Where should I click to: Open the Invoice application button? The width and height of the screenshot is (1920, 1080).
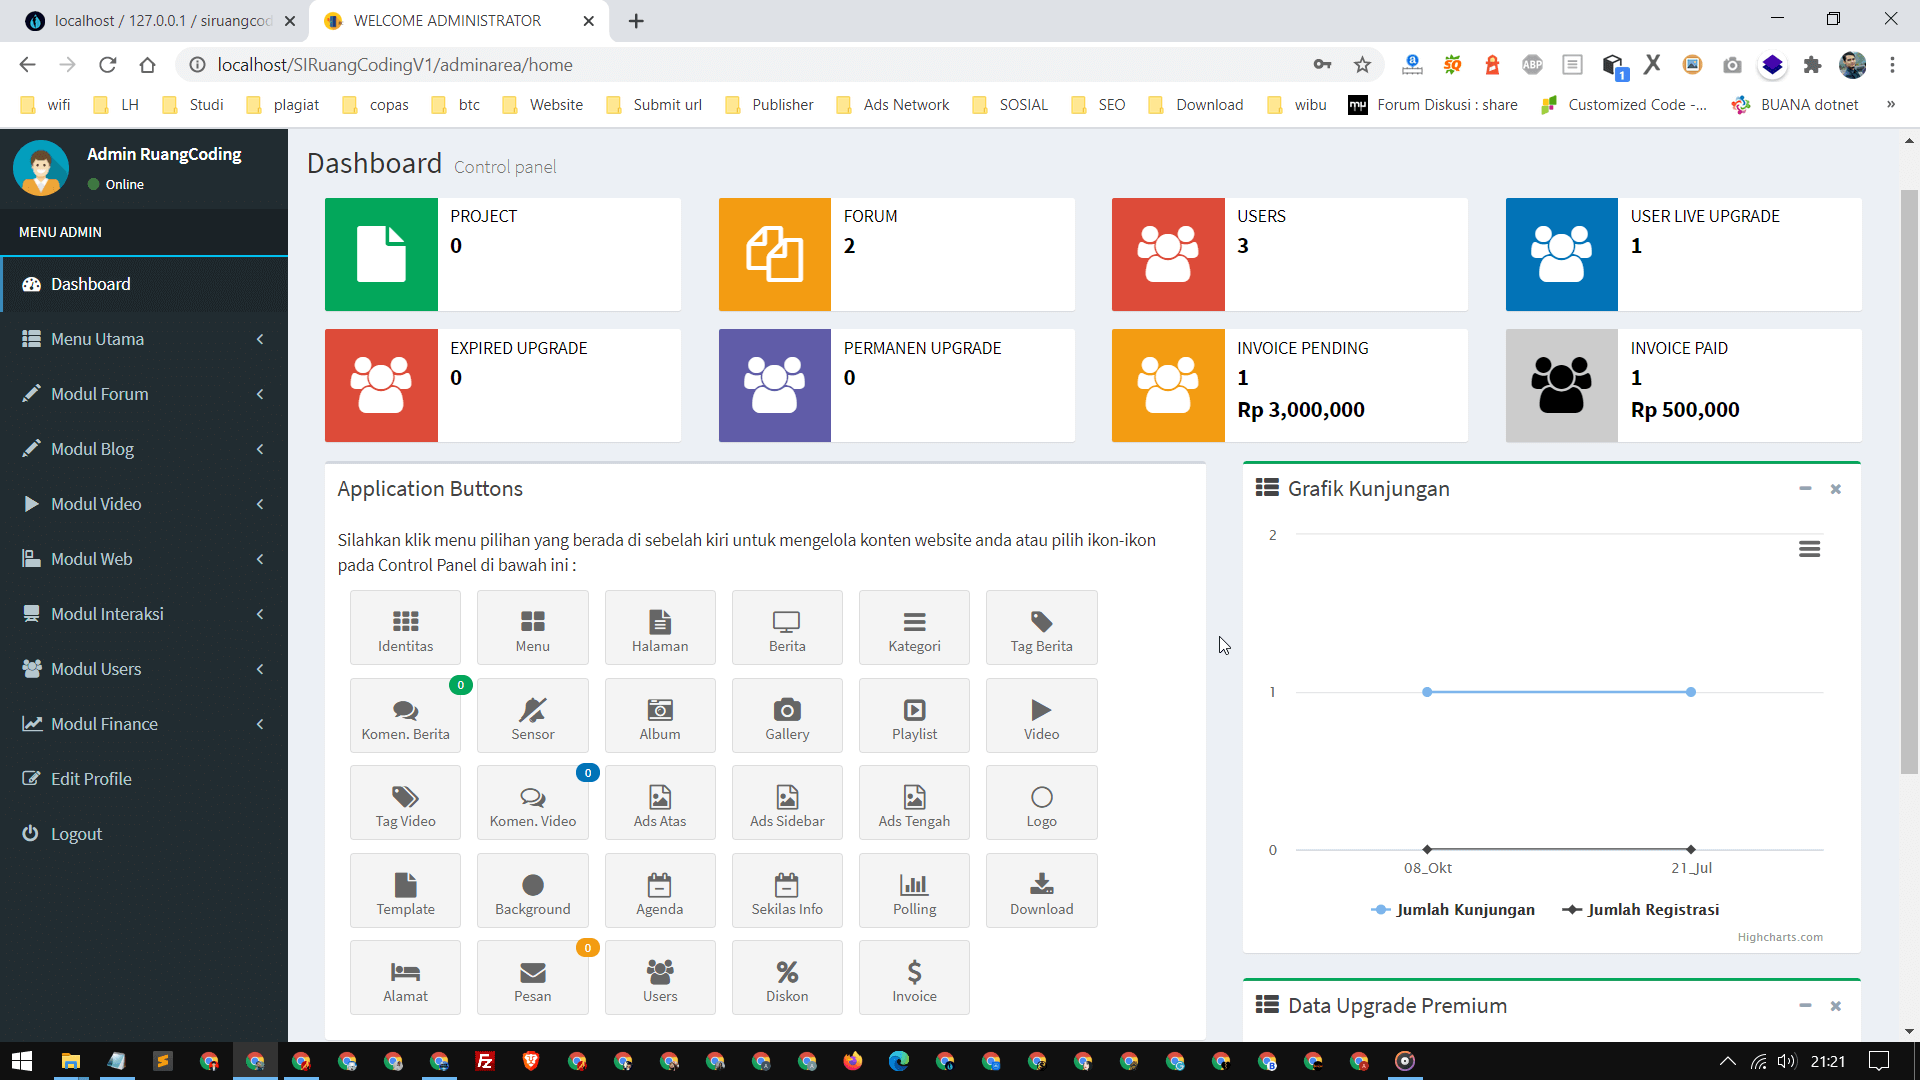coord(914,977)
